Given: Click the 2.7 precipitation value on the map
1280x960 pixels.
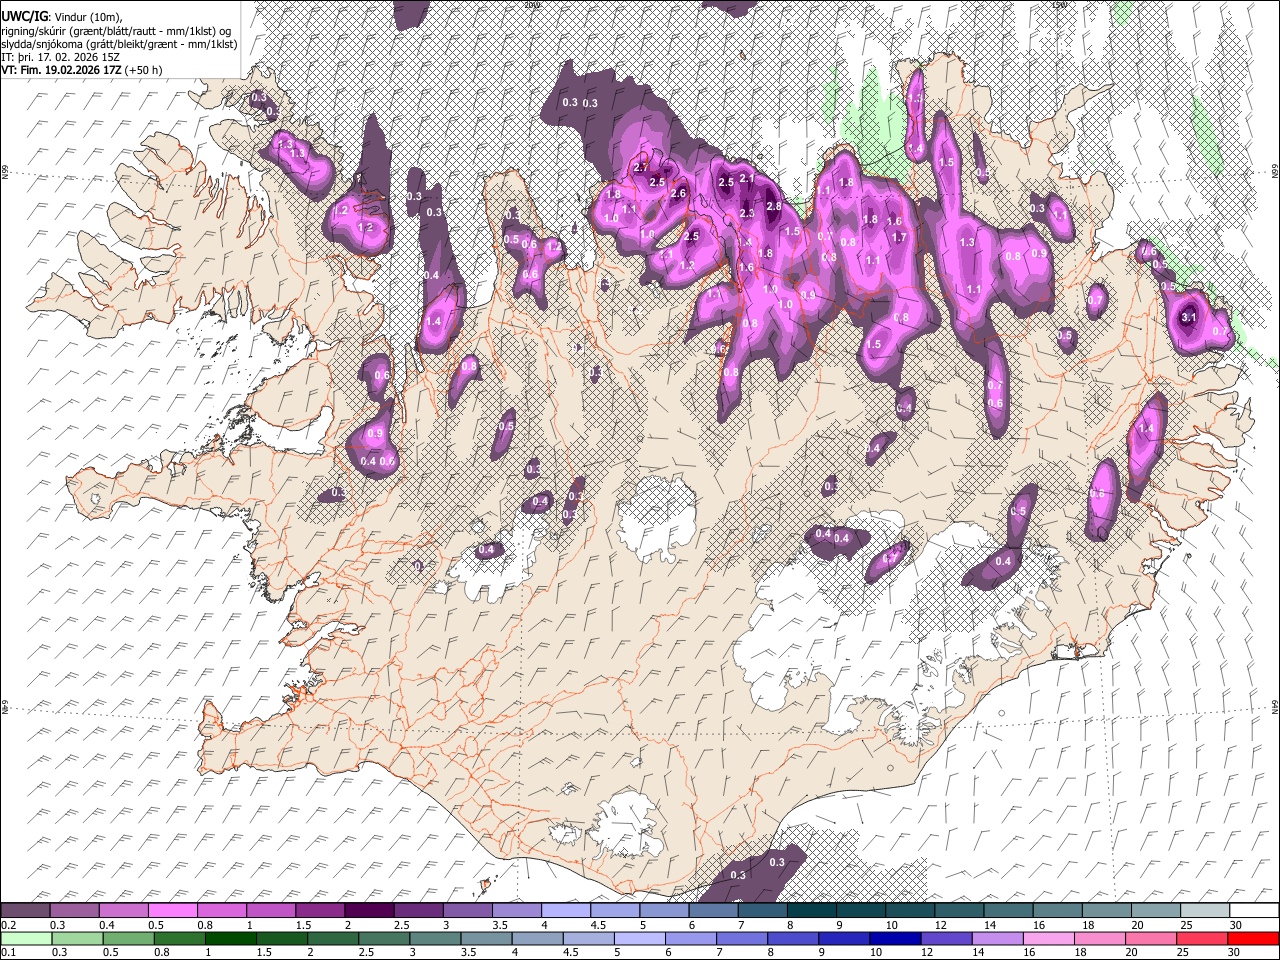Looking at the screenshot, I should [x=641, y=167].
